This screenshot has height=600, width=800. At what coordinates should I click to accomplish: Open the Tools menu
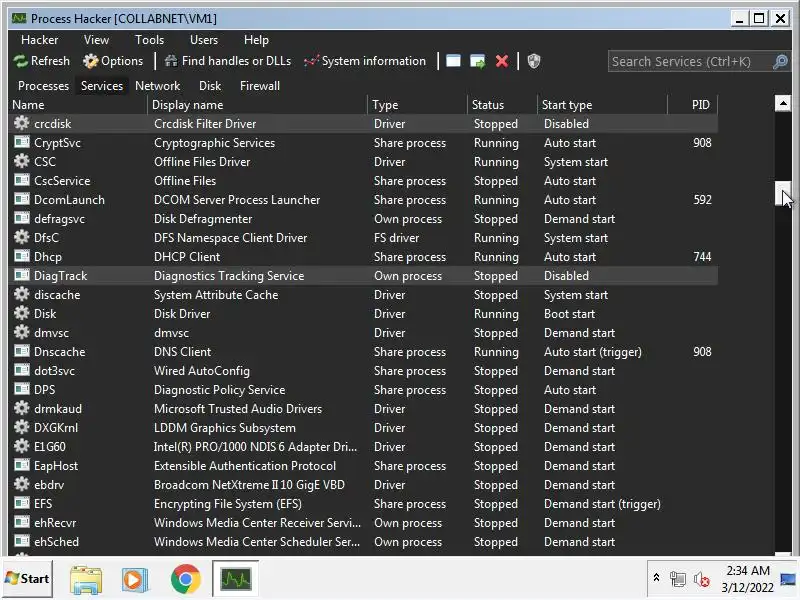[x=149, y=40]
